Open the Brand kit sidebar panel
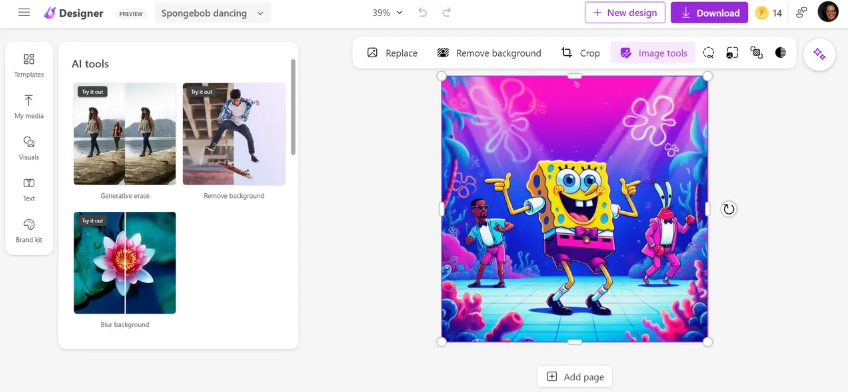The image size is (848, 392). [x=29, y=231]
